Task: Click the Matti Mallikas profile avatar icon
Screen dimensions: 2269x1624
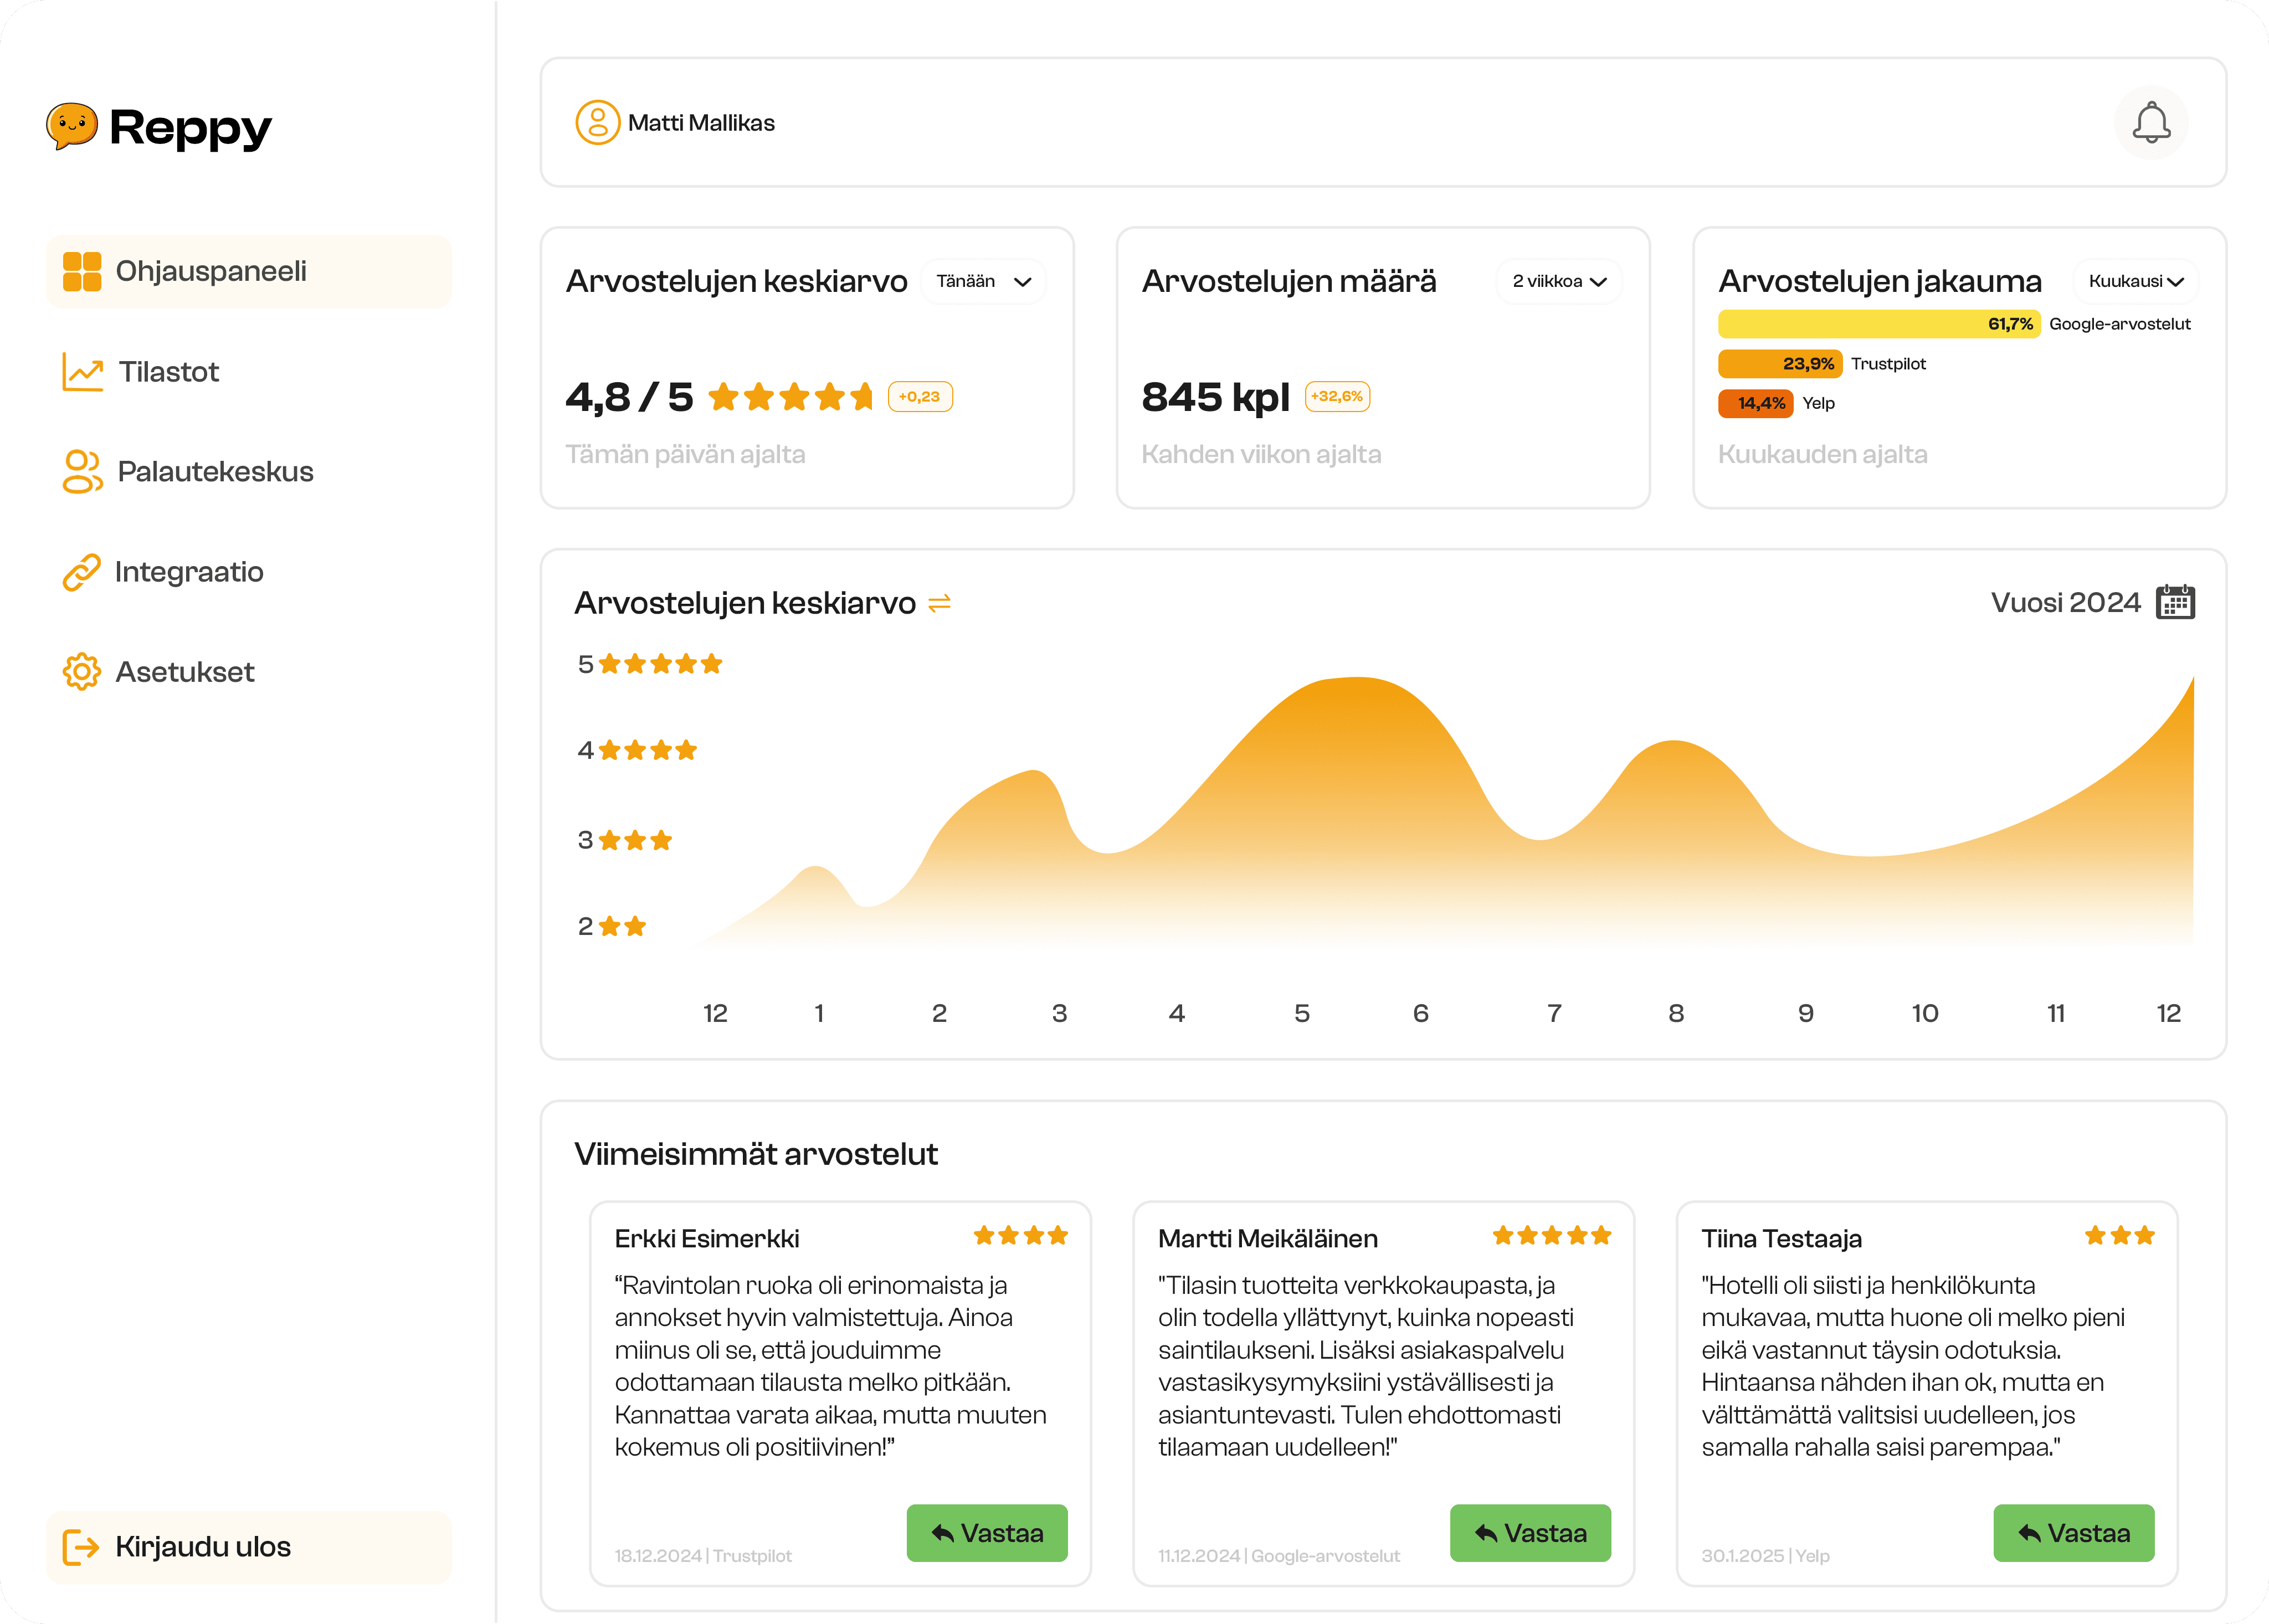Action: click(597, 123)
